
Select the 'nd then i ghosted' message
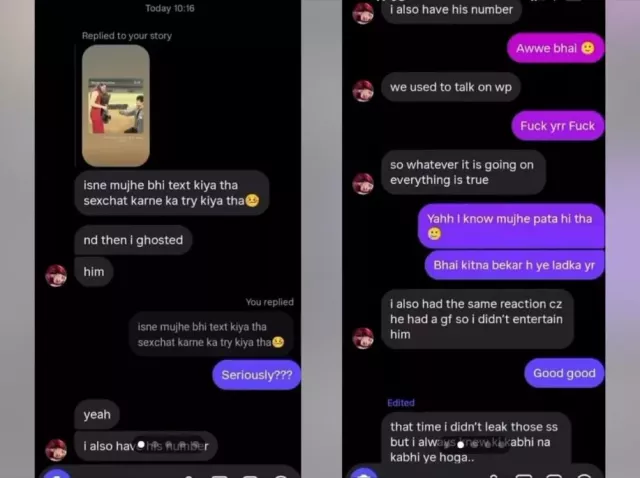tap(133, 240)
